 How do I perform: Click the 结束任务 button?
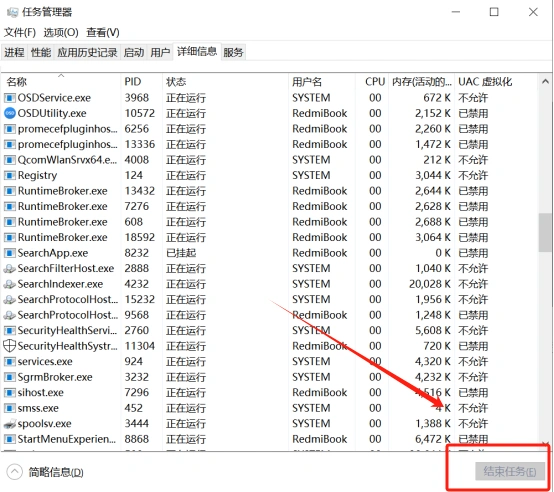coord(510,471)
